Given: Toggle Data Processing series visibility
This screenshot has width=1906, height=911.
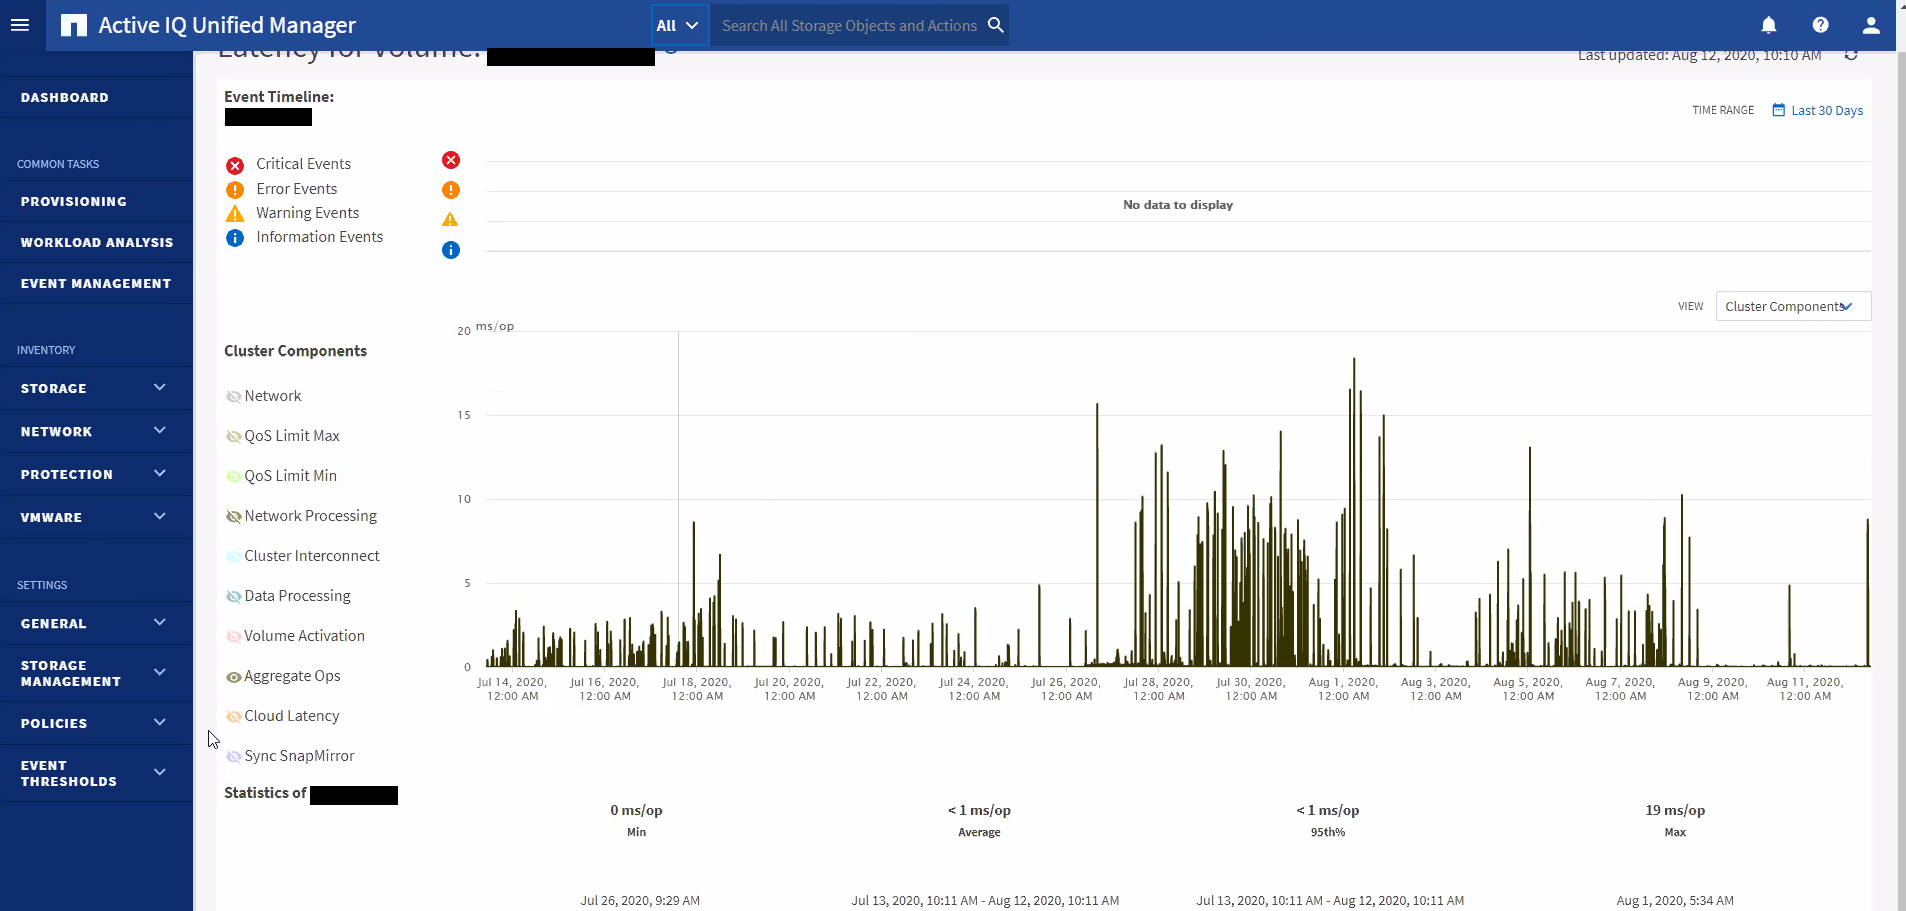Looking at the screenshot, I should pyautogui.click(x=233, y=596).
